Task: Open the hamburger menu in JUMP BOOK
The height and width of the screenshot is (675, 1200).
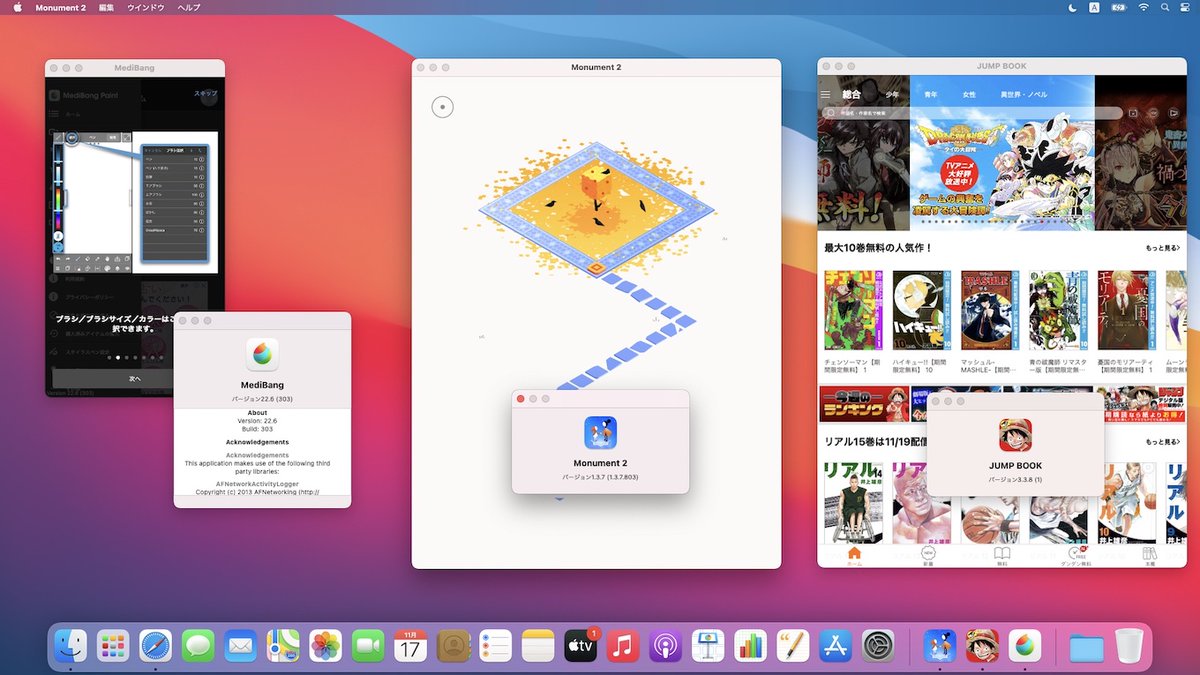Action: (825, 94)
